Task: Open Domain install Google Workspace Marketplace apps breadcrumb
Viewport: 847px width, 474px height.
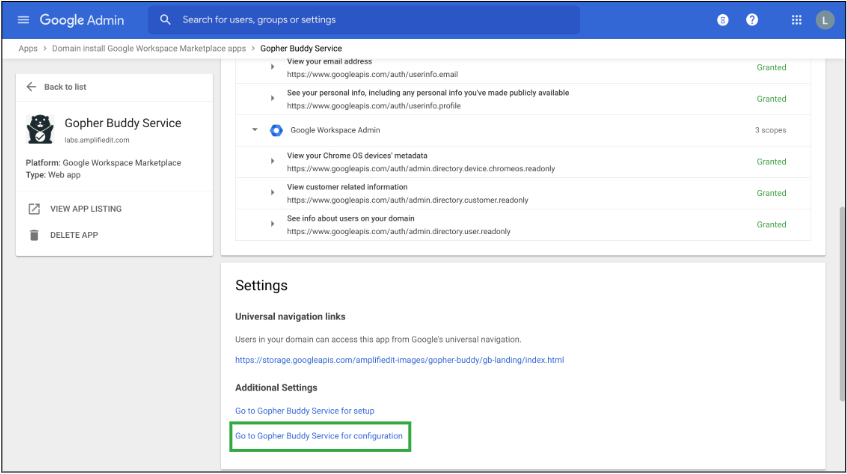Action: point(149,49)
